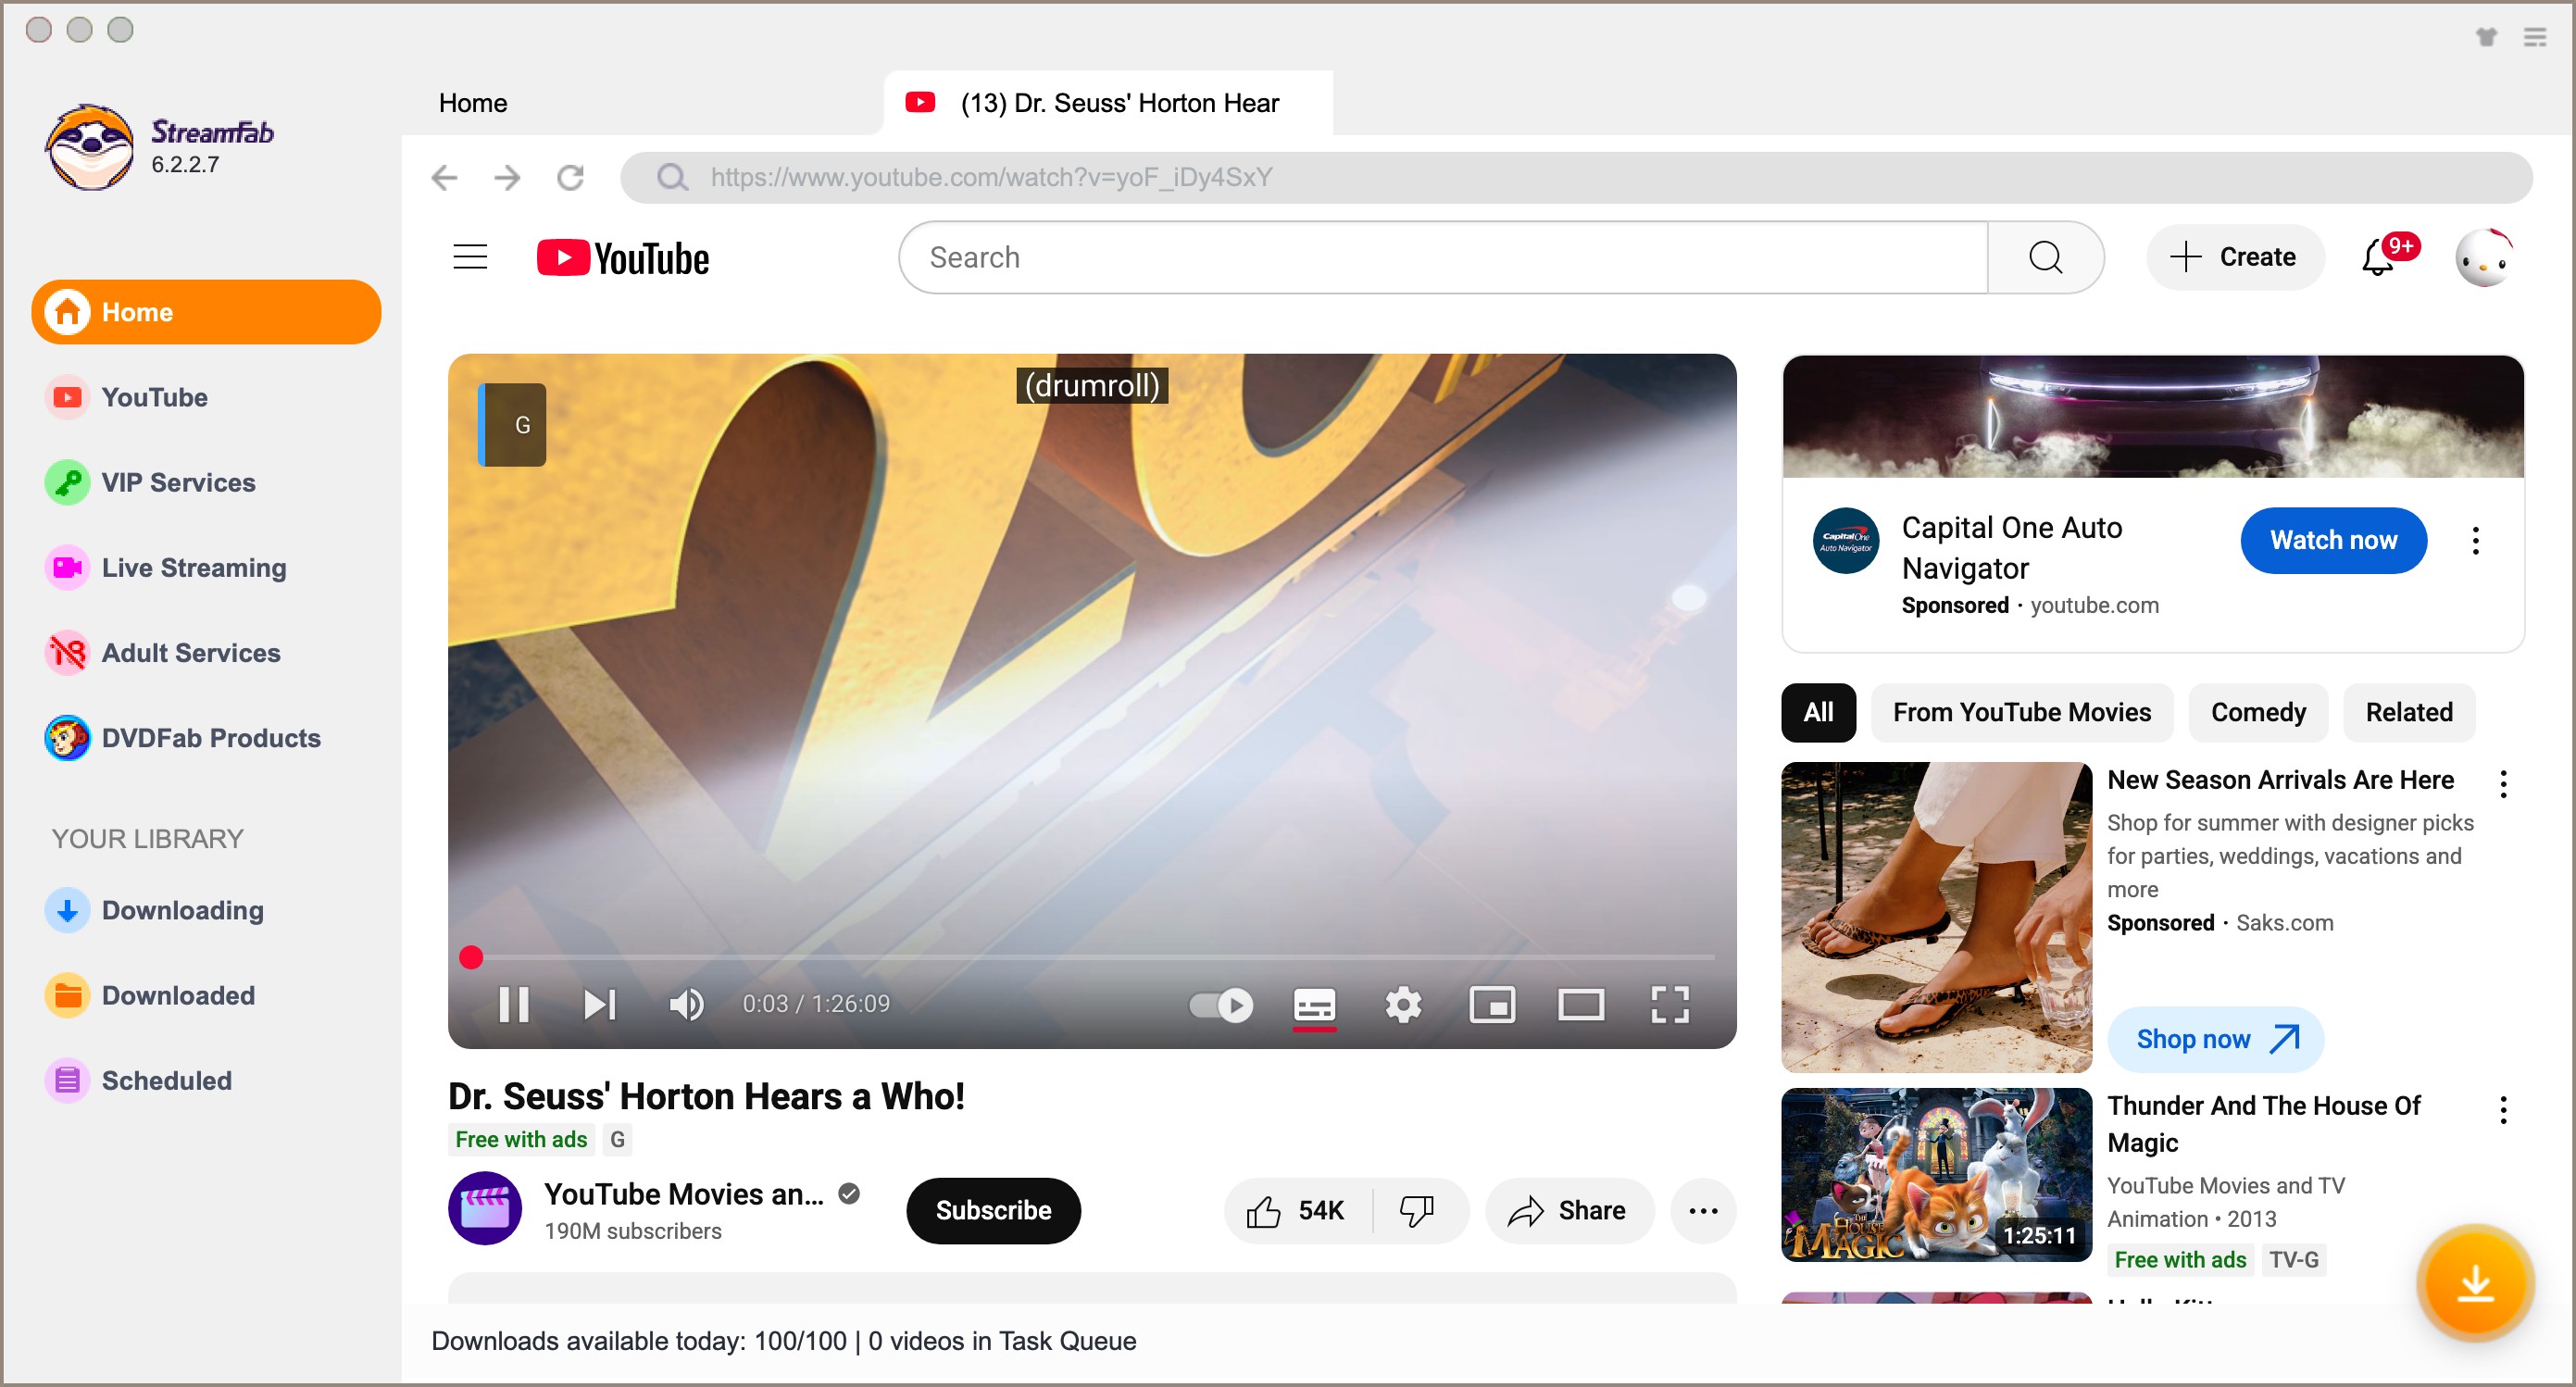This screenshot has height=1387, width=2576.
Task: Go forward to next page
Action: [508, 178]
